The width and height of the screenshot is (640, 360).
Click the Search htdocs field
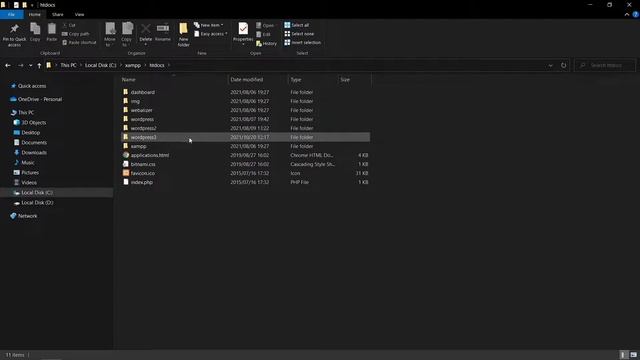pos(605,65)
